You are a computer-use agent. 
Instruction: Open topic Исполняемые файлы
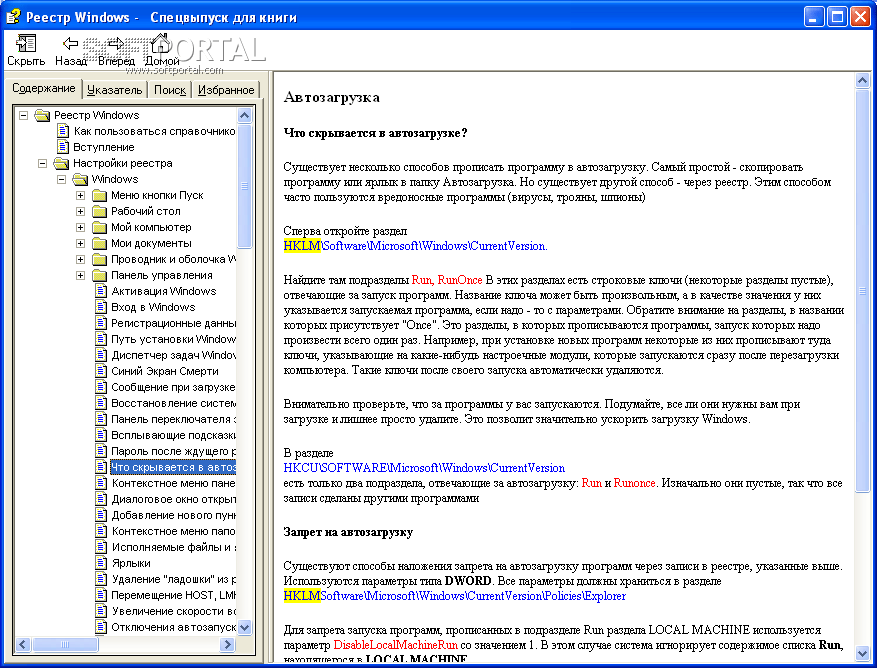[173, 547]
